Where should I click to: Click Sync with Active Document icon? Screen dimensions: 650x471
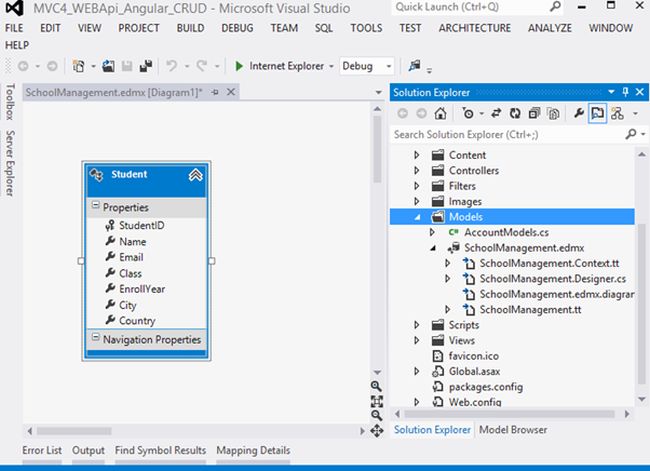coord(496,113)
